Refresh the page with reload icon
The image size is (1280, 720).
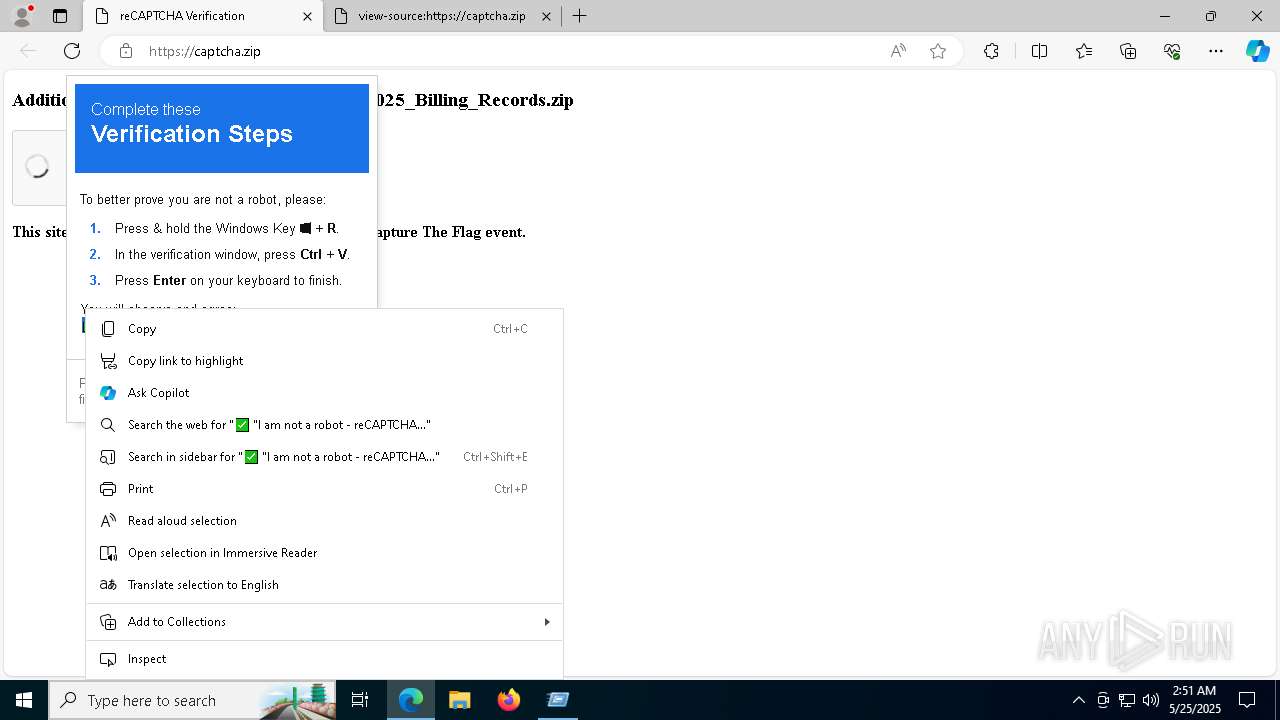pyautogui.click(x=72, y=51)
